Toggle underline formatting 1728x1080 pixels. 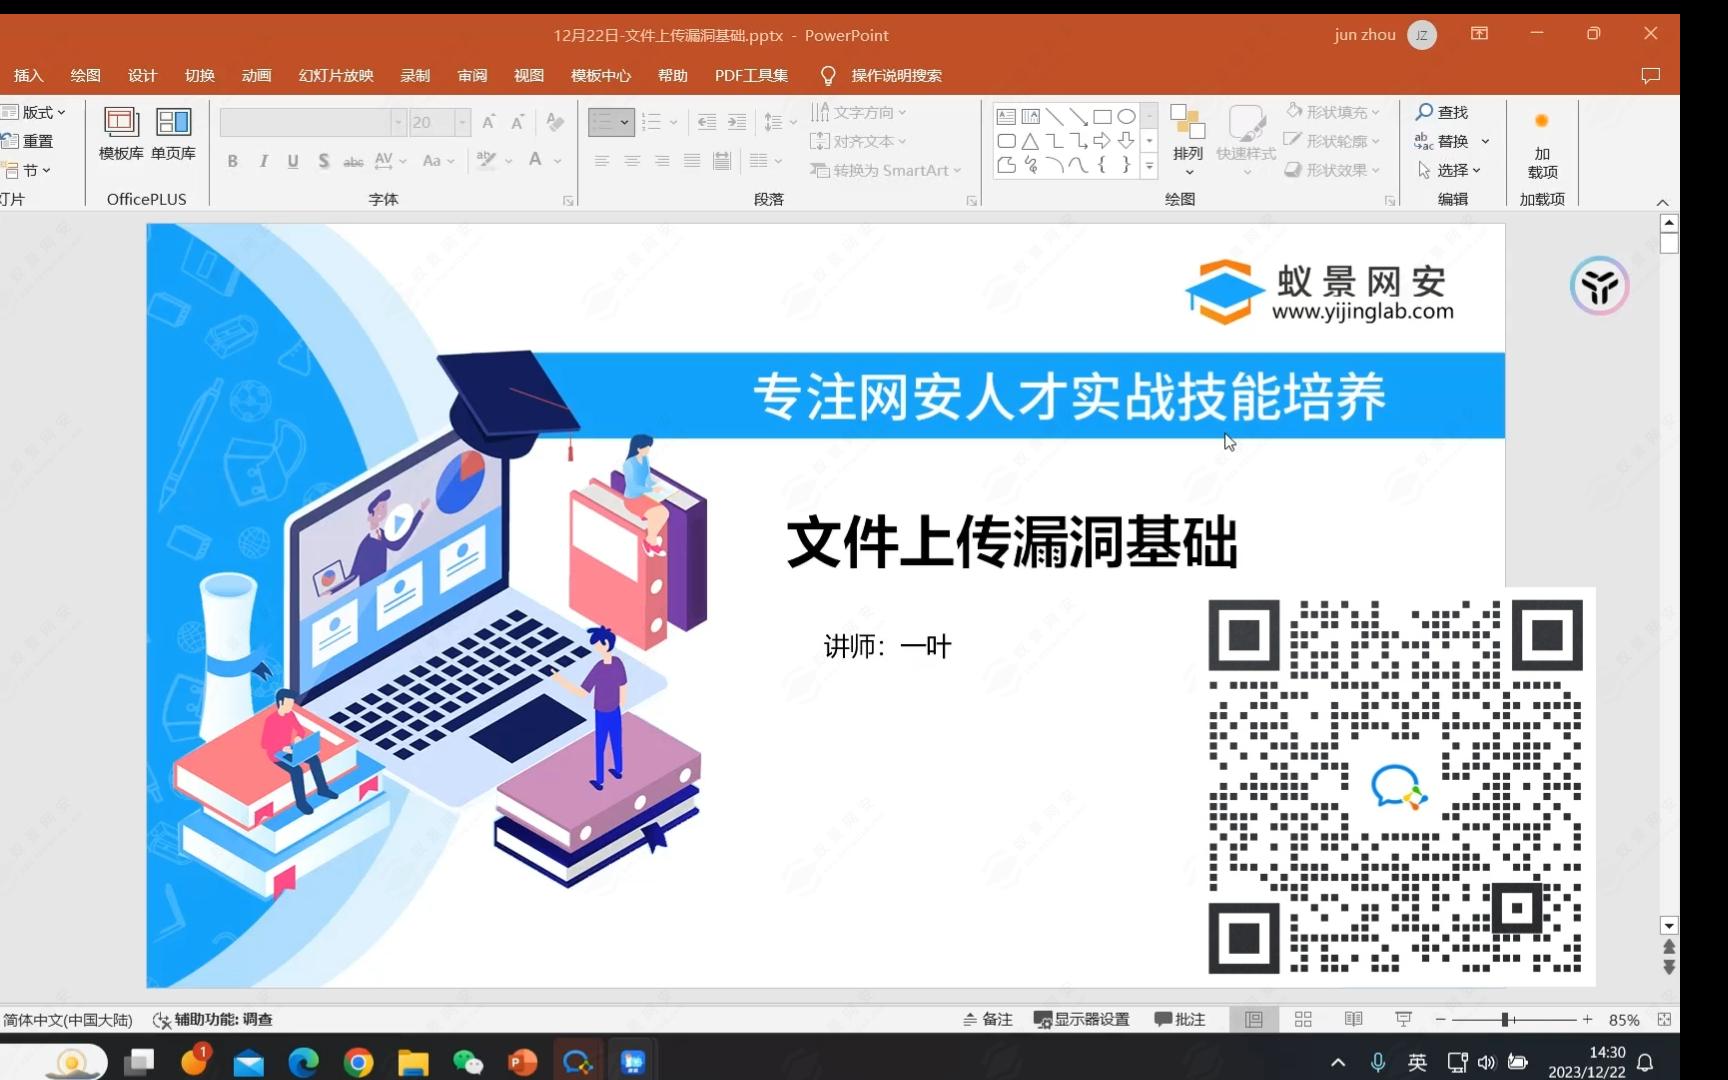tap(293, 161)
